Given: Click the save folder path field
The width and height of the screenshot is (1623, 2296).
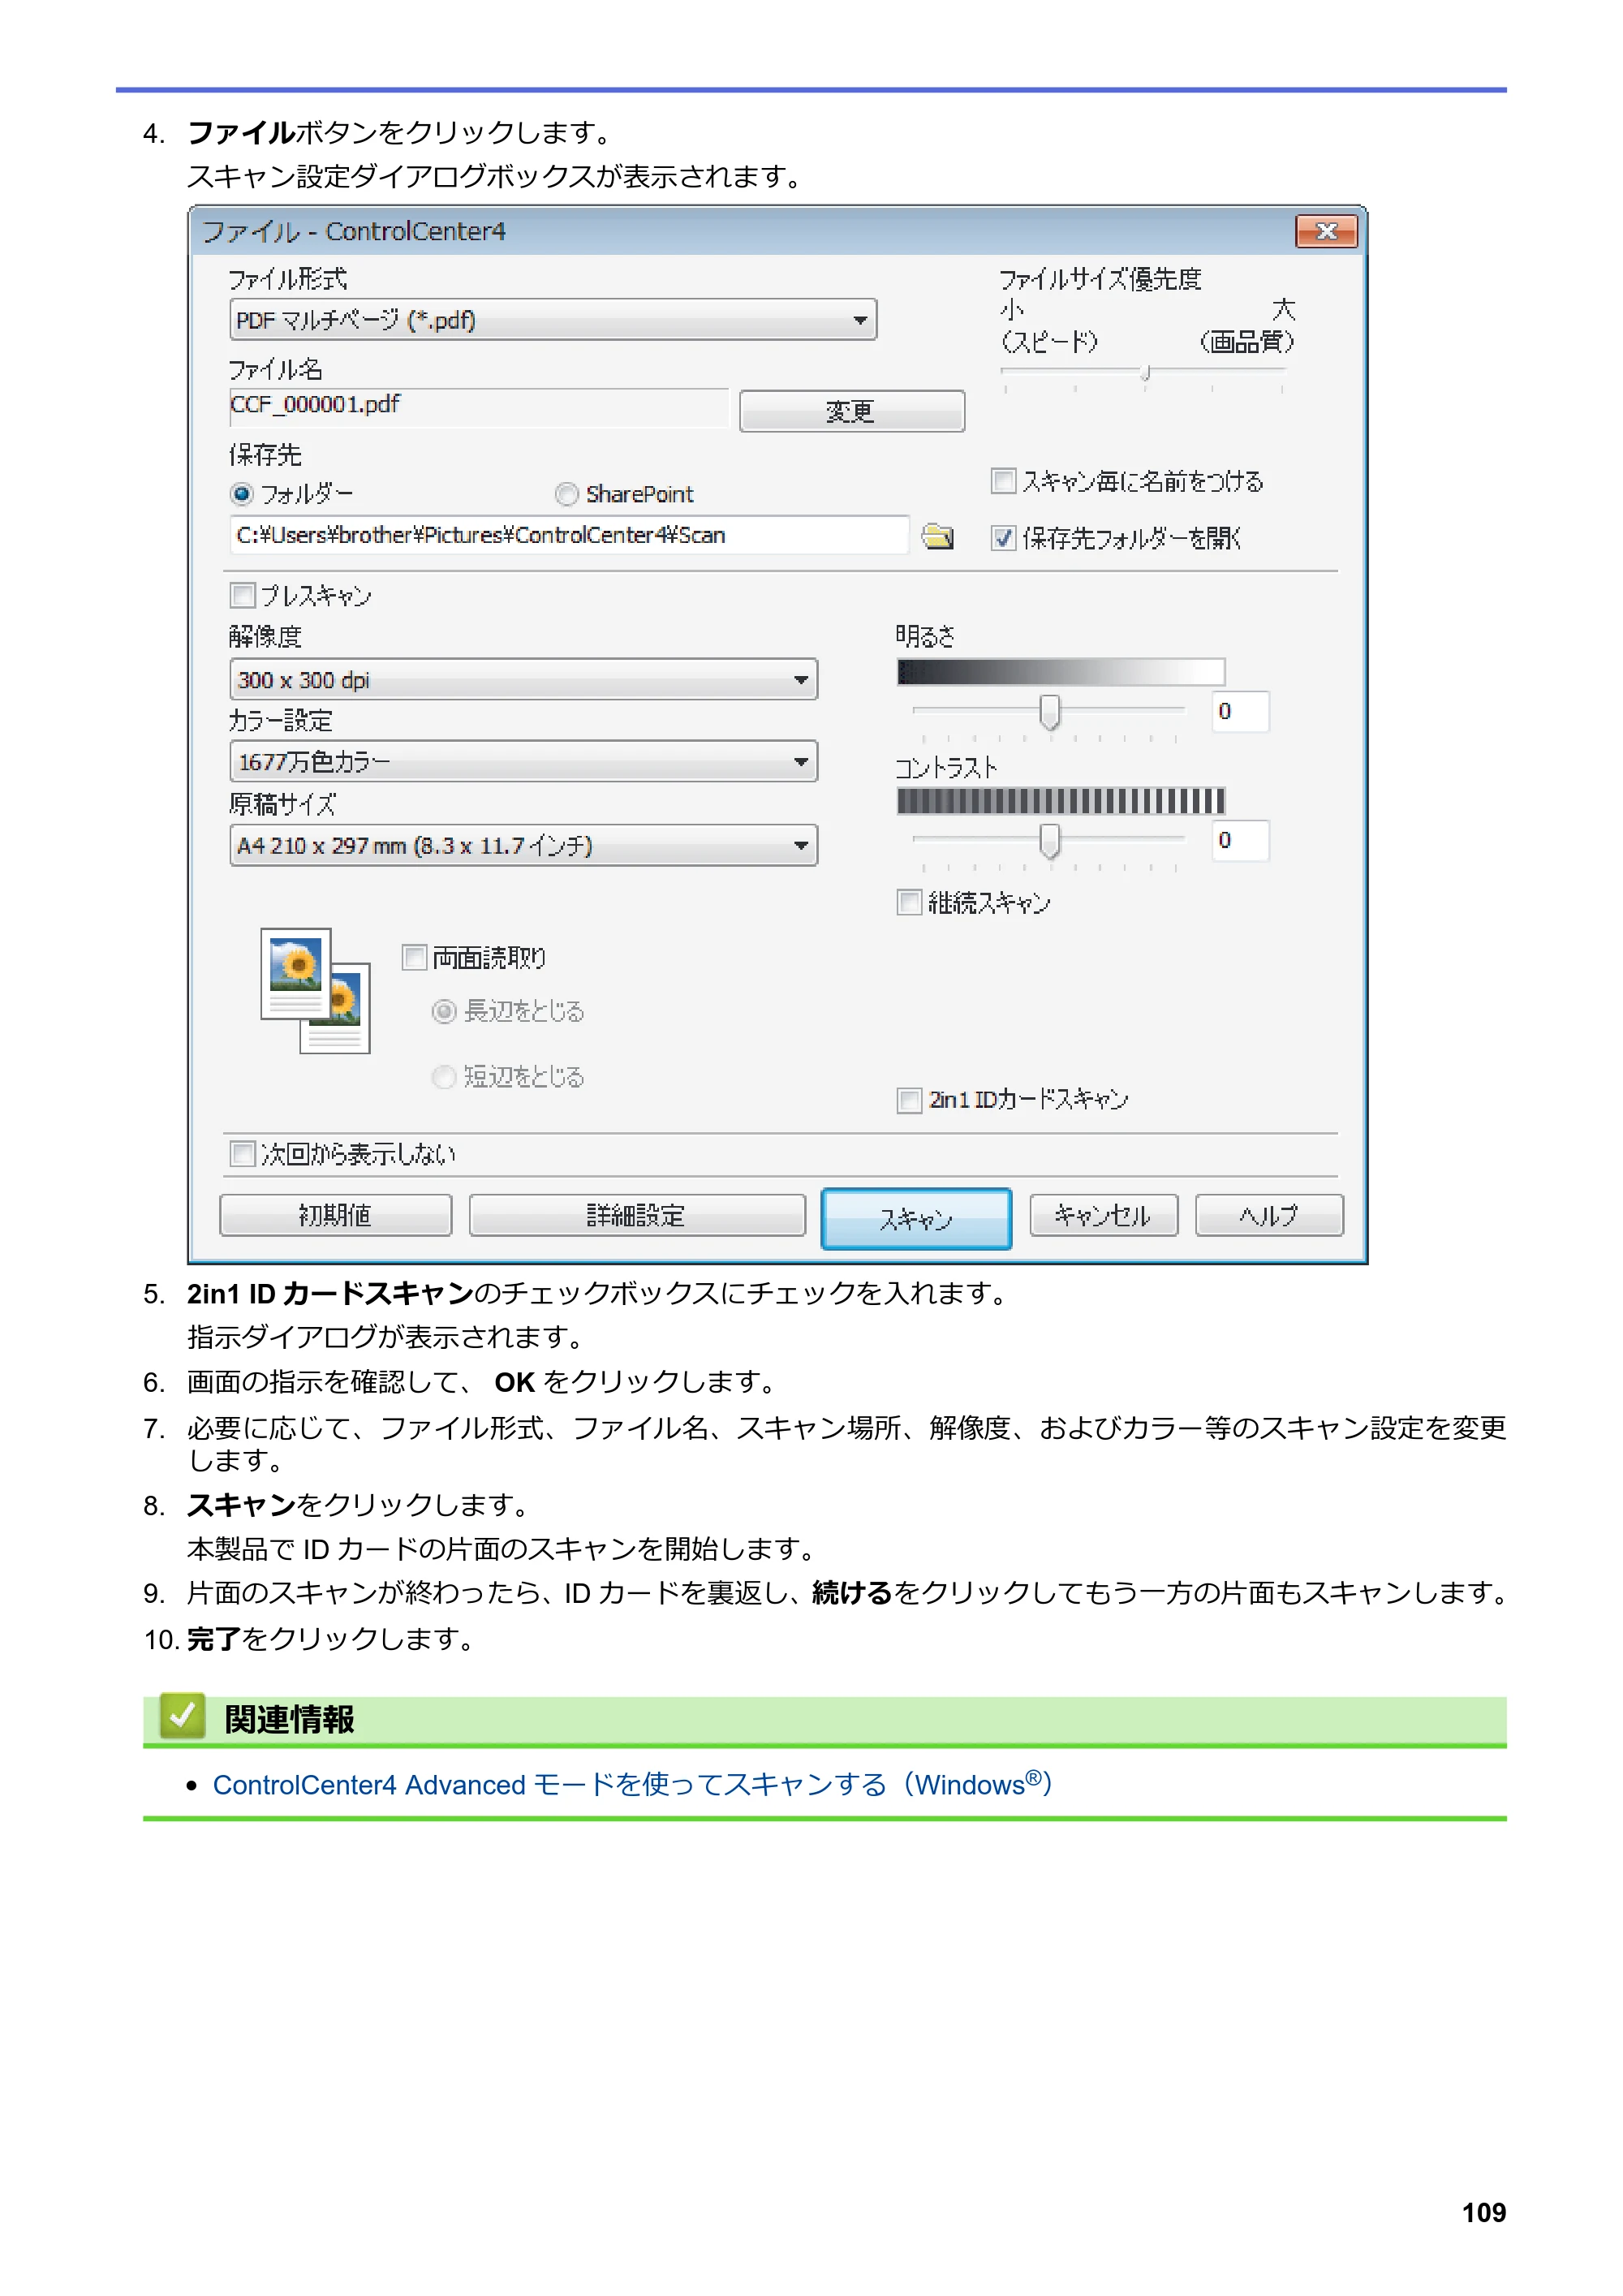Looking at the screenshot, I should pyautogui.click(x=569, y=535).
